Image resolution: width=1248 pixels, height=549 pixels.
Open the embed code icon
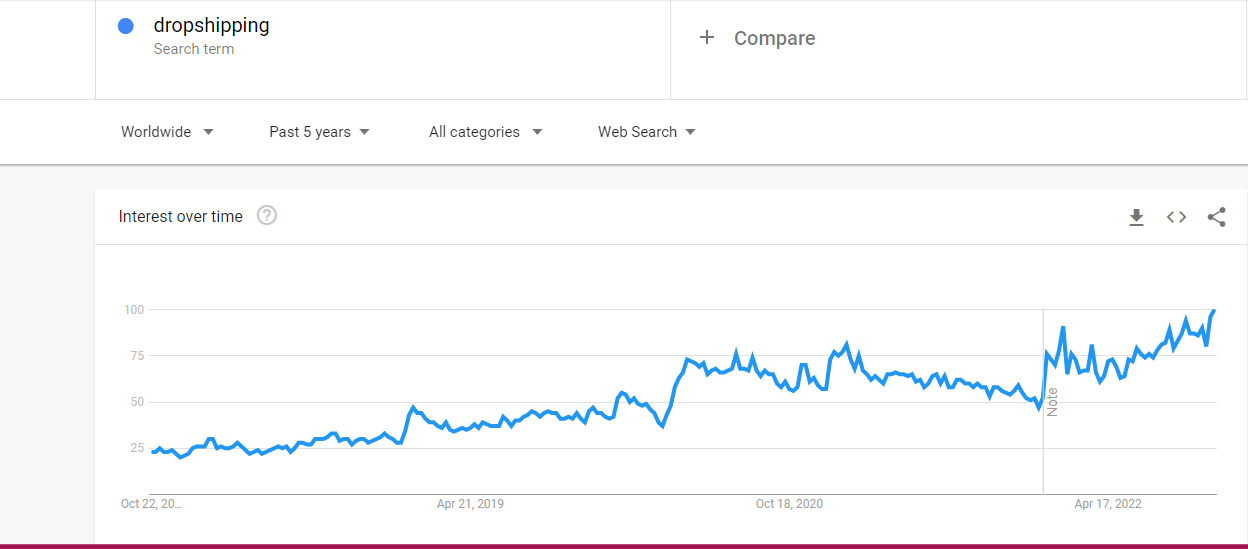[1176, 217]
